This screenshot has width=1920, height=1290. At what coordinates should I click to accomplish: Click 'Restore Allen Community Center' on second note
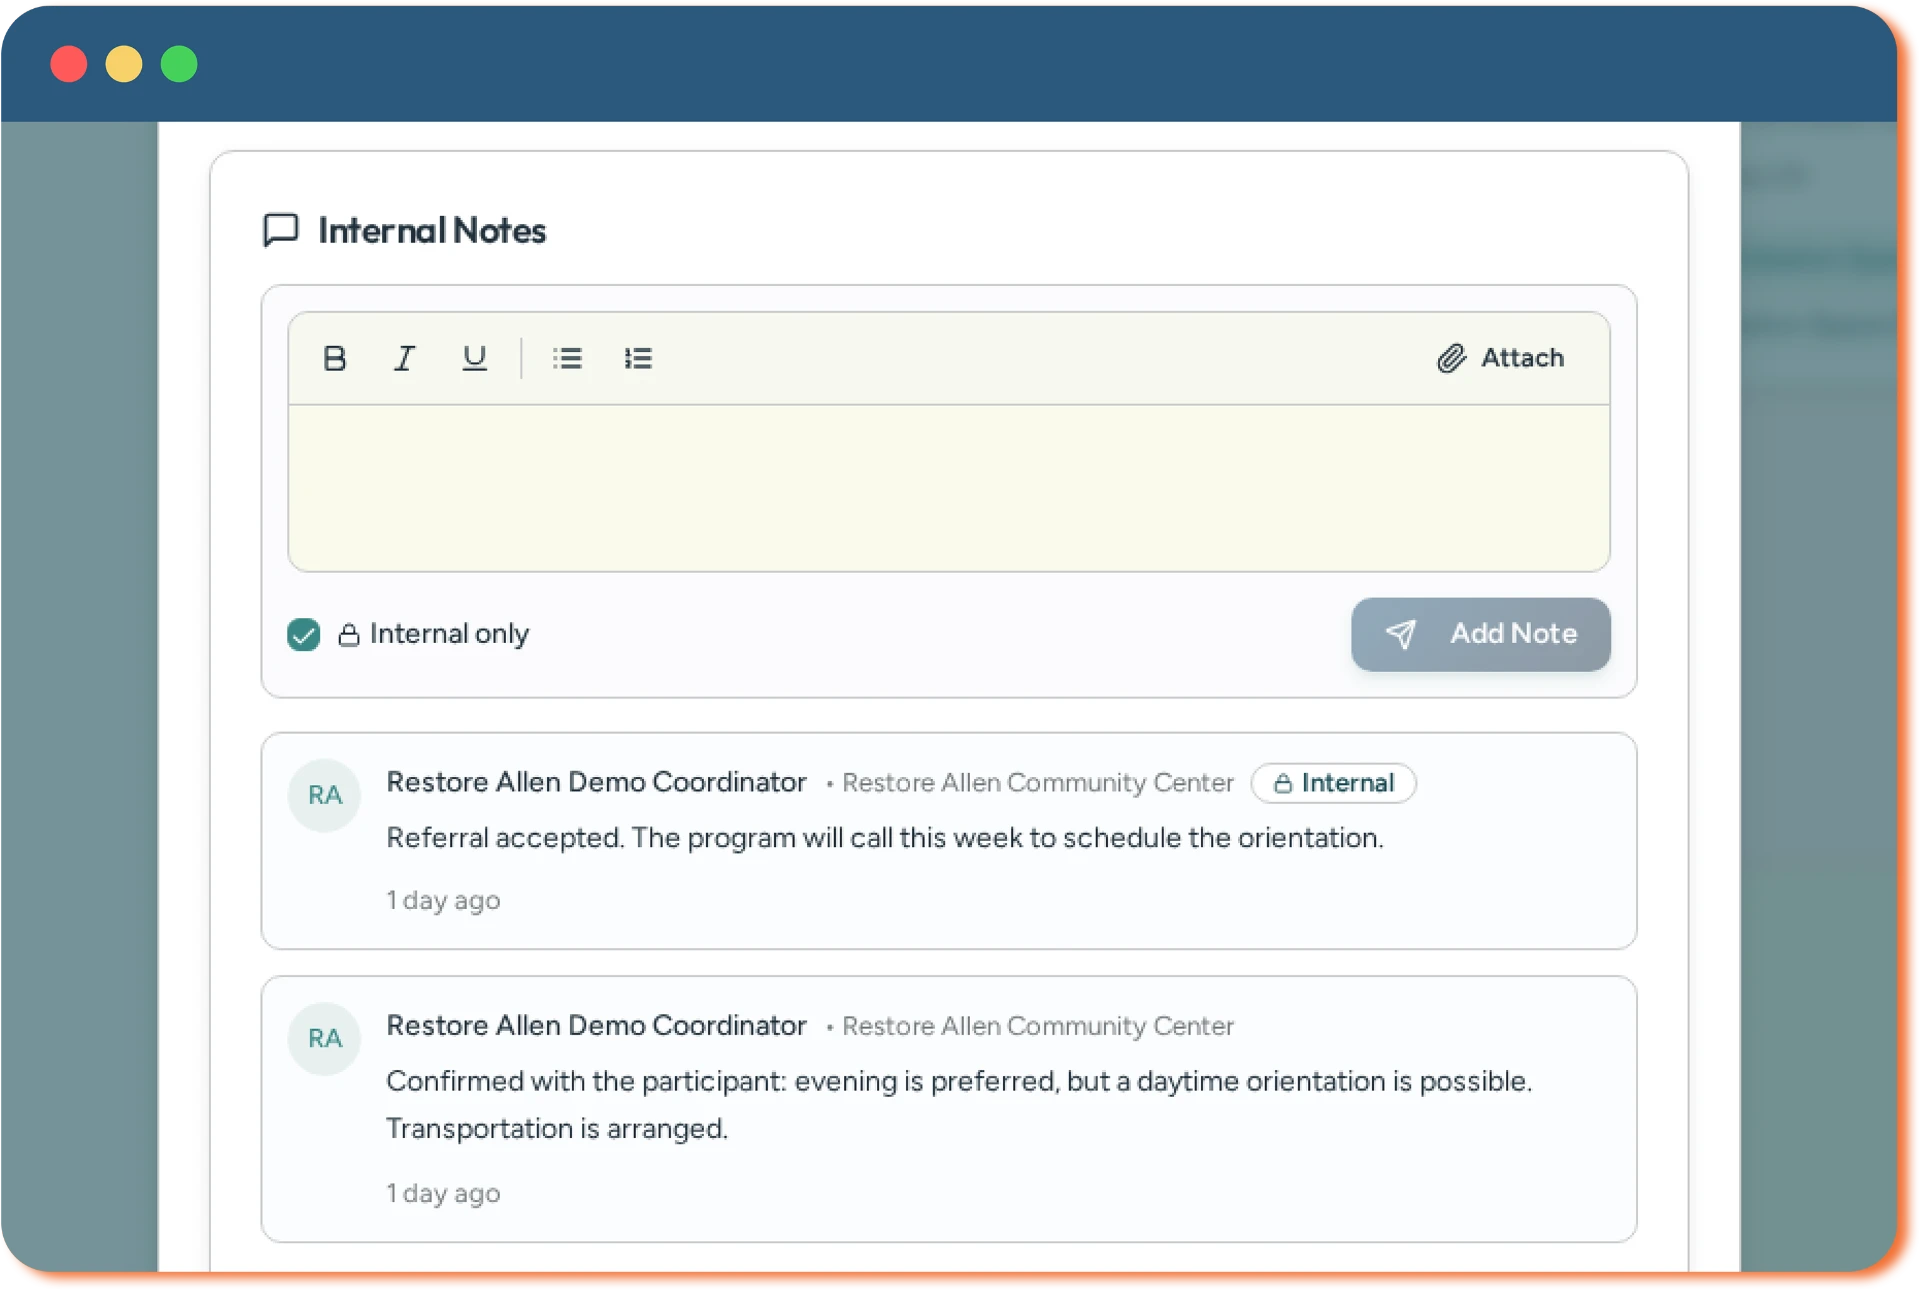coord(1038,1026)
